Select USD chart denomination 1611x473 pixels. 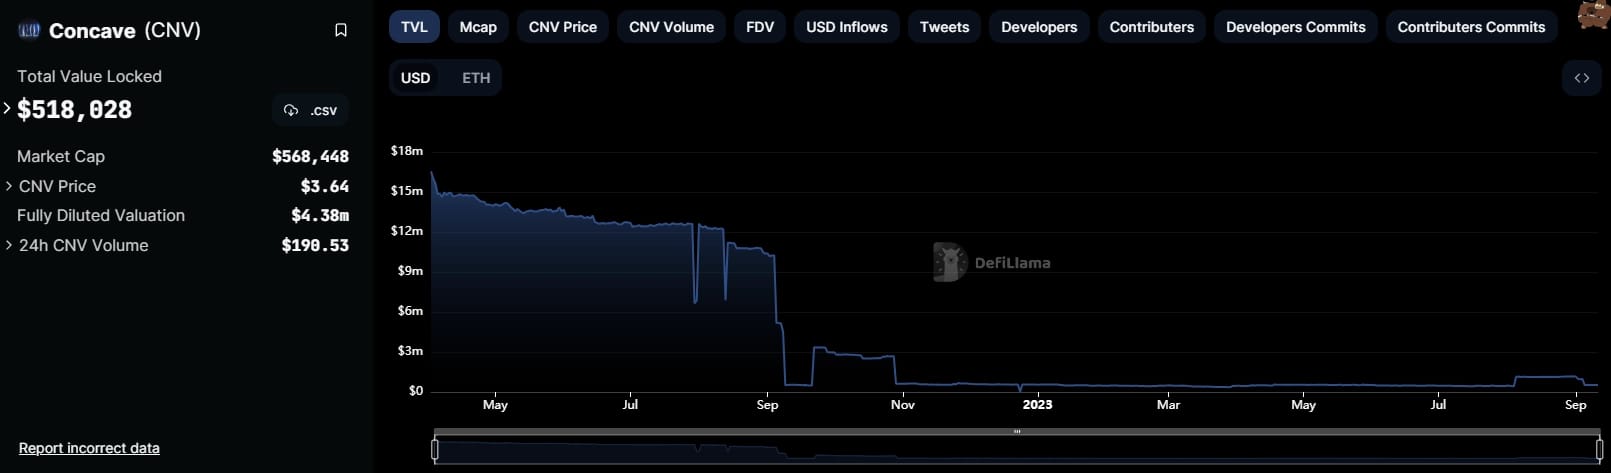point(415,78)
